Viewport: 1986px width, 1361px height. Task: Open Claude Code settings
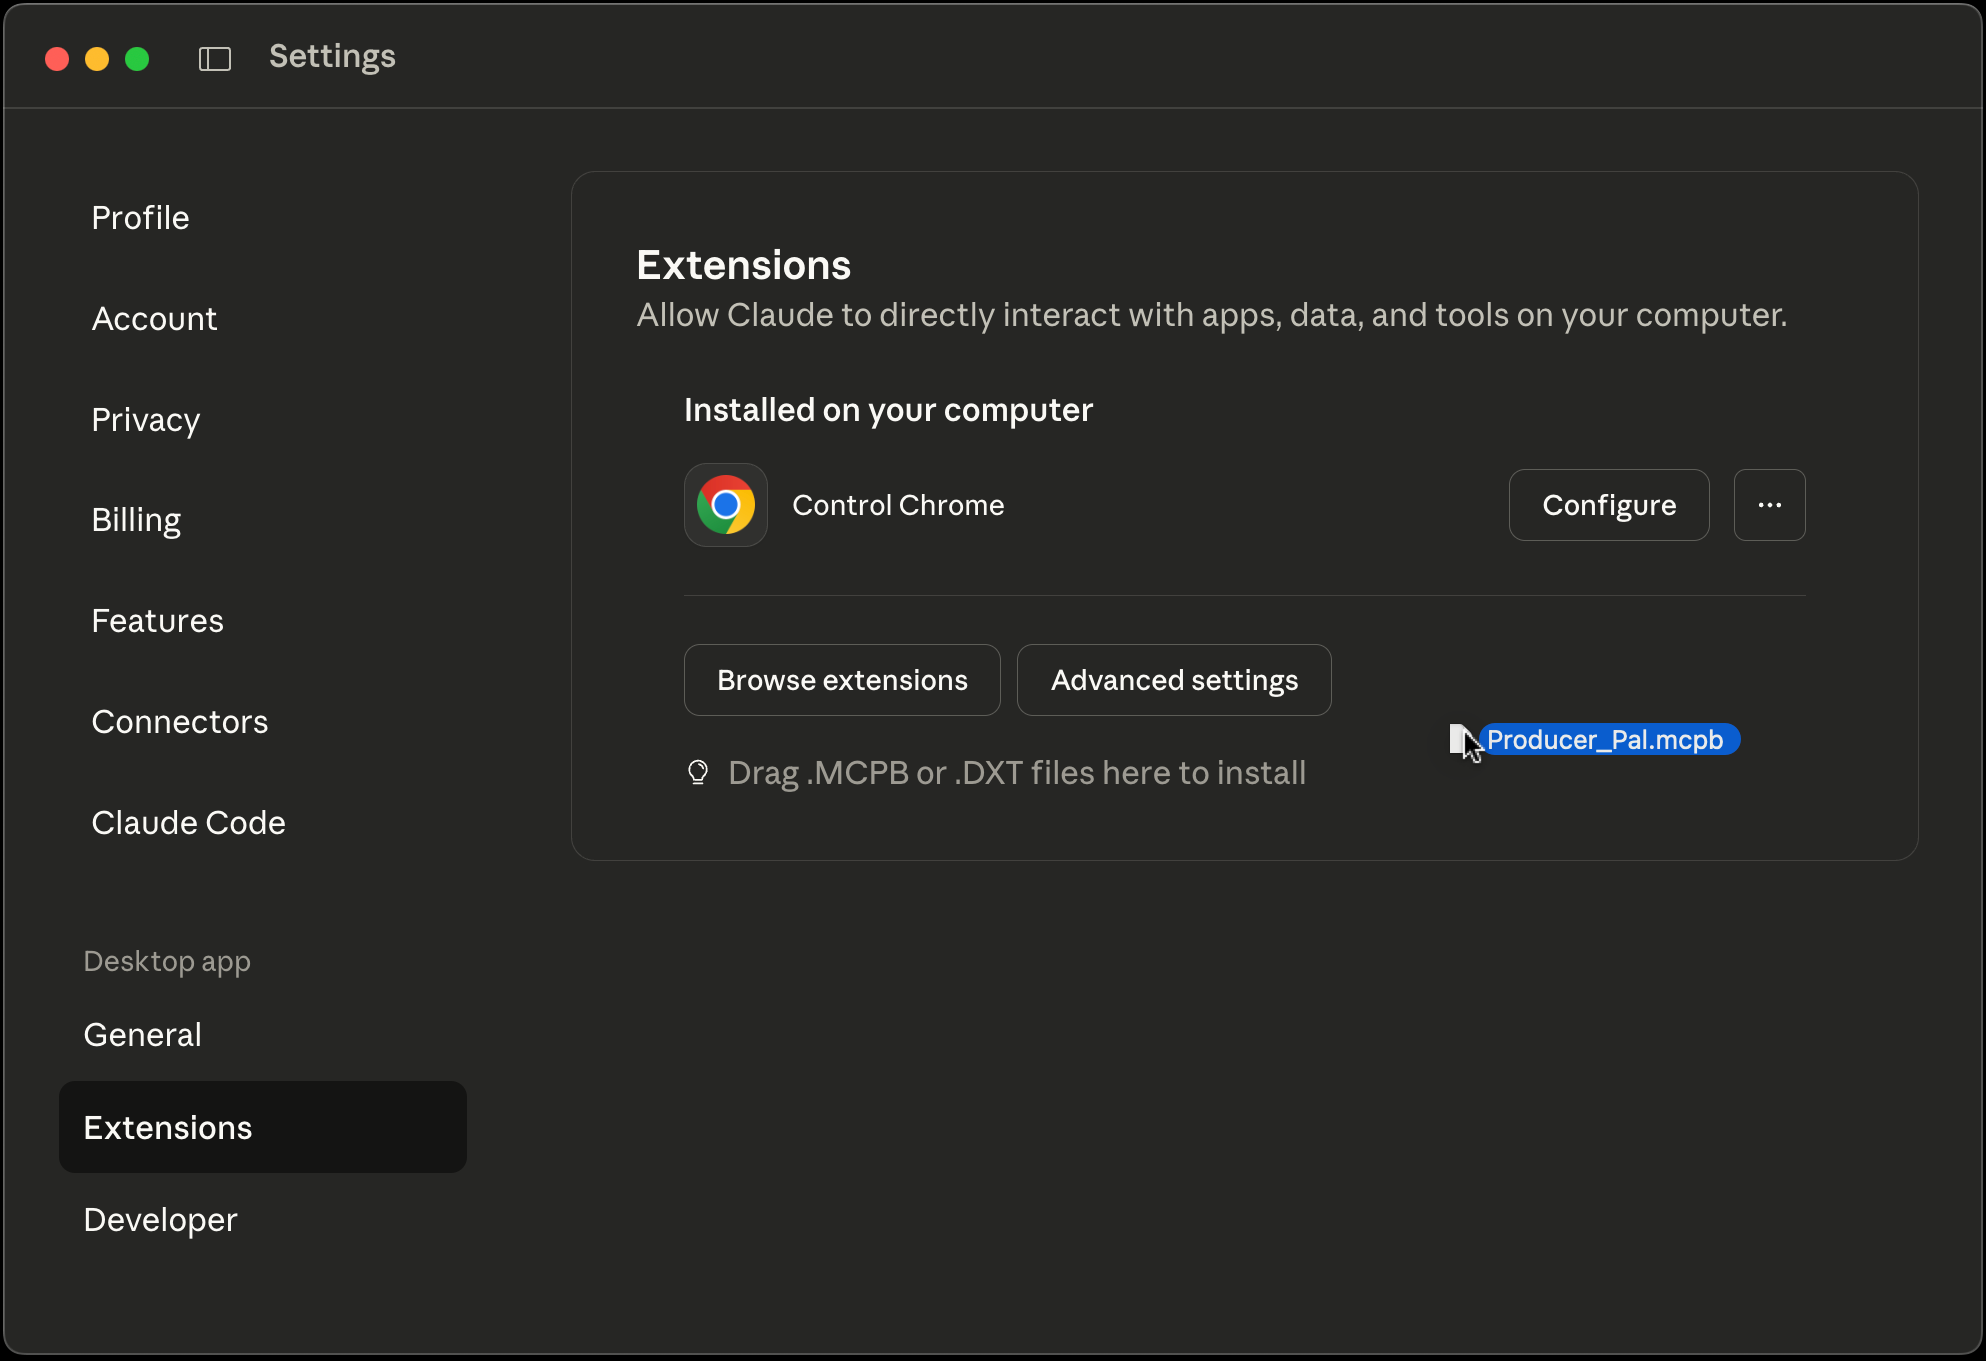coord(188,822)
